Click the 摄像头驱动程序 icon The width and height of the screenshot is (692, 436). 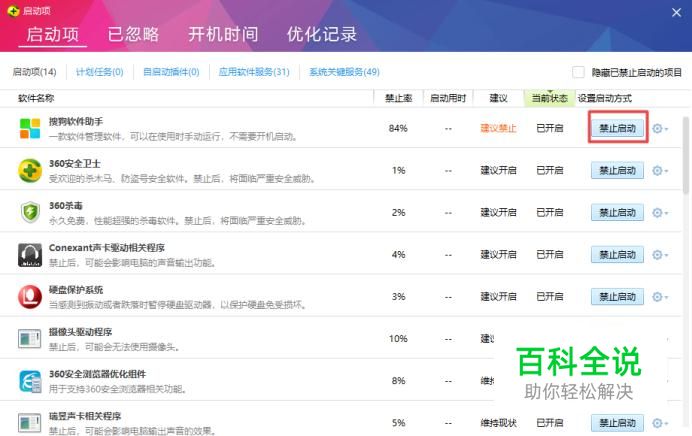point(30,339)
